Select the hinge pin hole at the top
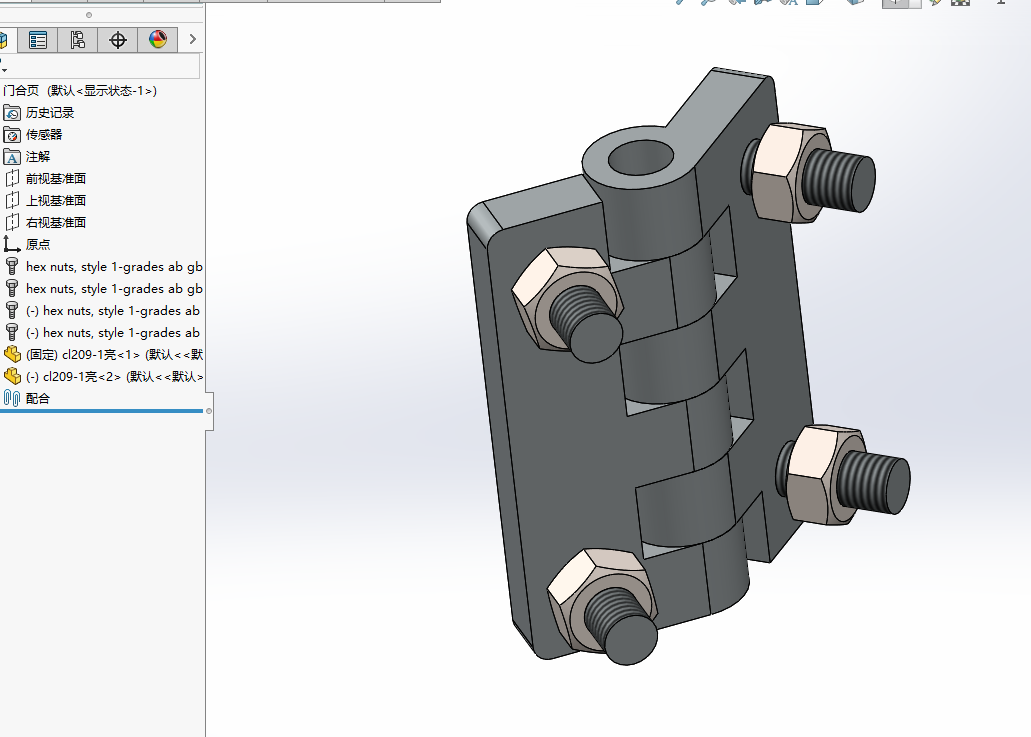This screenshot has height=737, width=1031. (641, 158)
